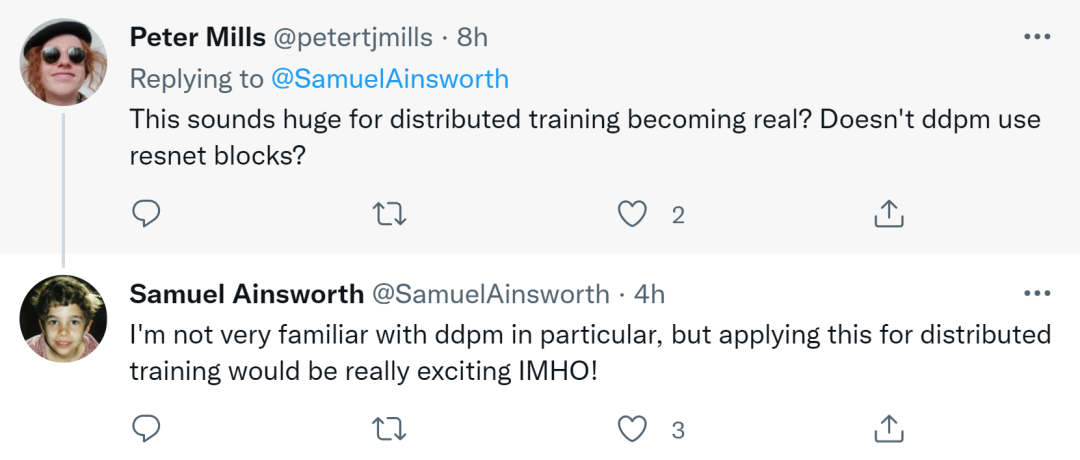Image resolution: width=1080 pixels, height=460 pixels.
Task: Open more options for Samuel Ainsworth's tweet
Action: click(1037, 293)
